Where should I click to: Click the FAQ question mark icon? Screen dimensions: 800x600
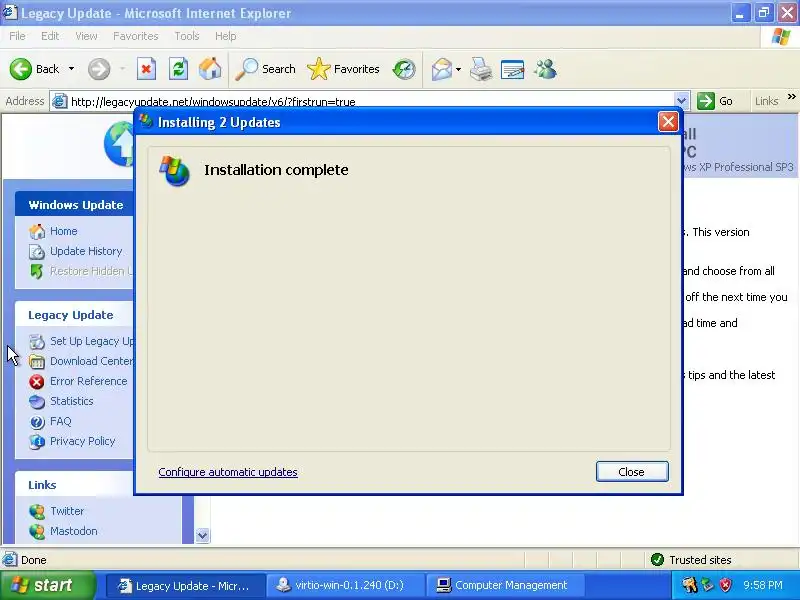click(37, 422)
